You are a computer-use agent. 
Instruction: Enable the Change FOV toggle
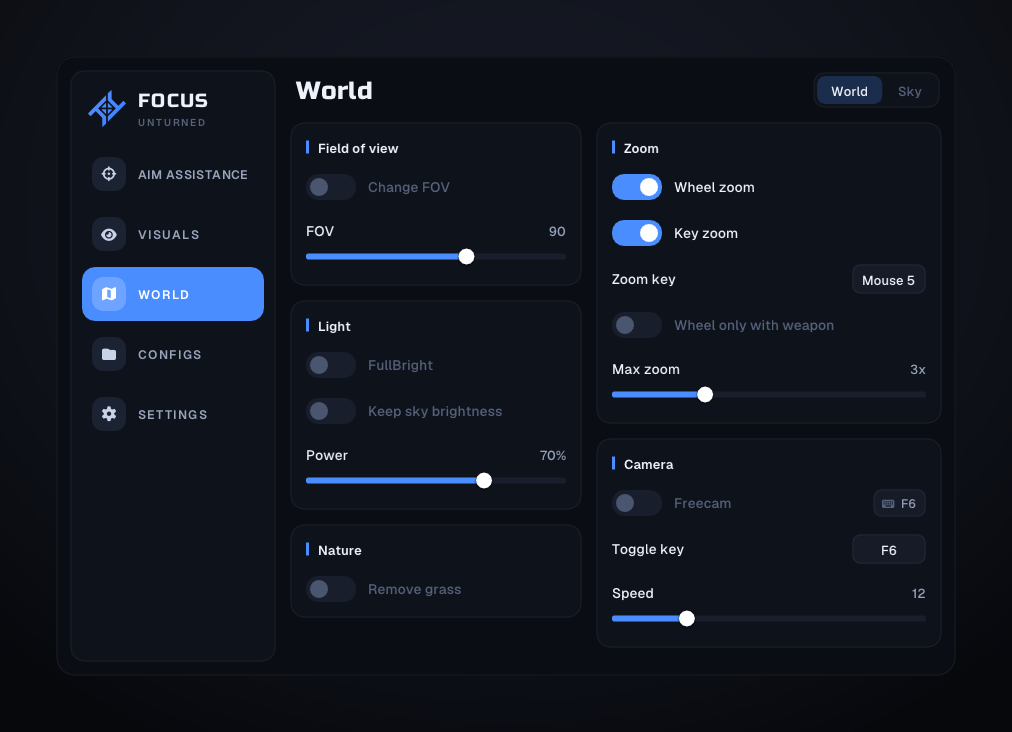pos(330,187)
